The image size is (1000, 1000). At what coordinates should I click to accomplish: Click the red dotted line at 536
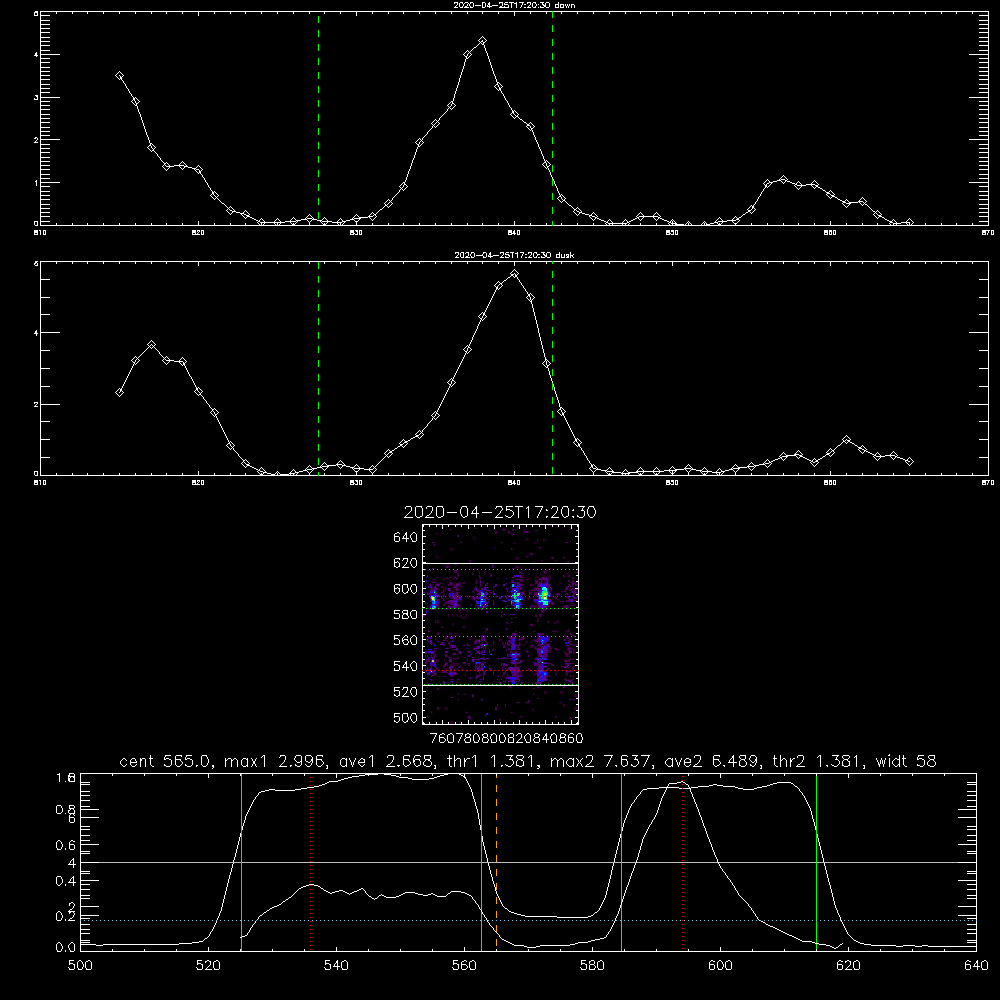point(311,862)
